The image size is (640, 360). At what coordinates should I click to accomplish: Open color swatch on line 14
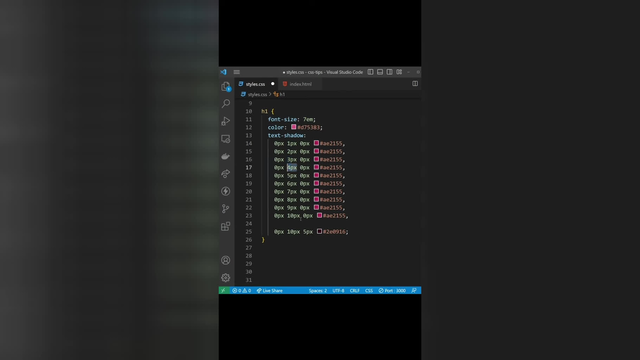[316, 143]
